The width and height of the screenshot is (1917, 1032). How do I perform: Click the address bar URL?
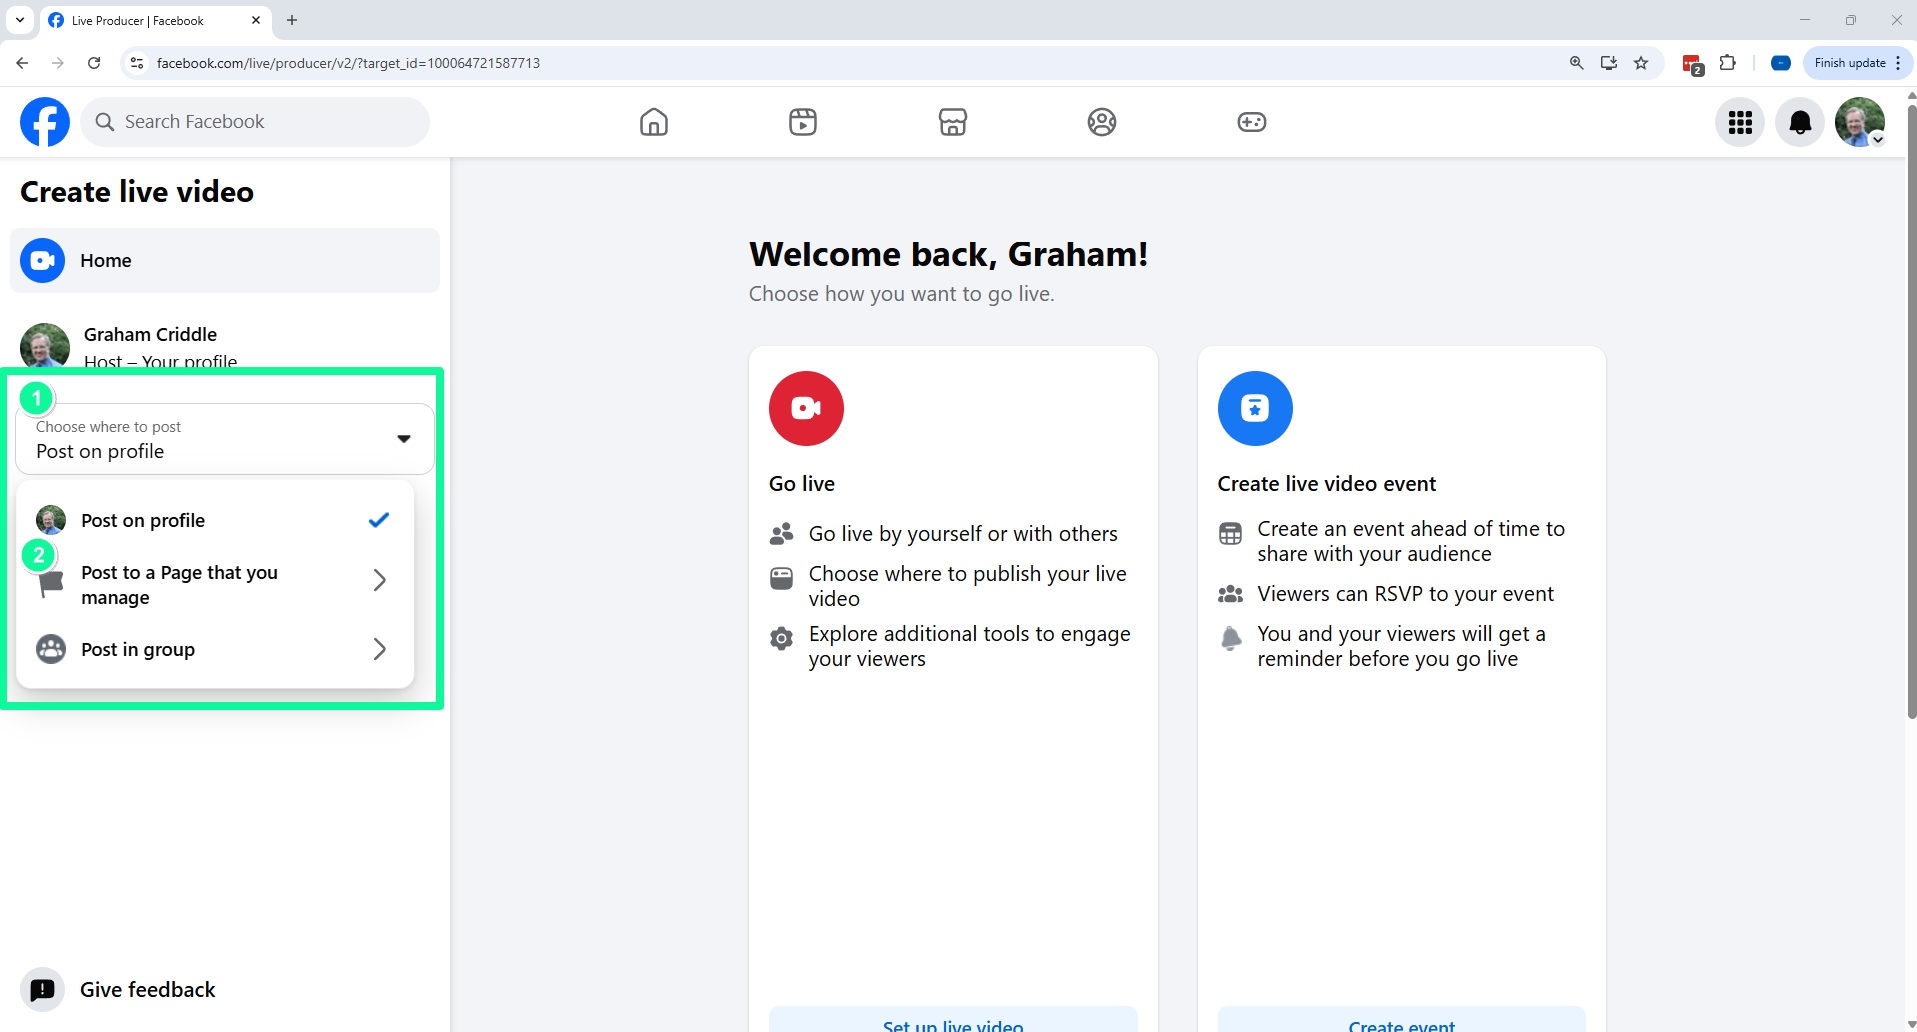[x=348, y=63]
